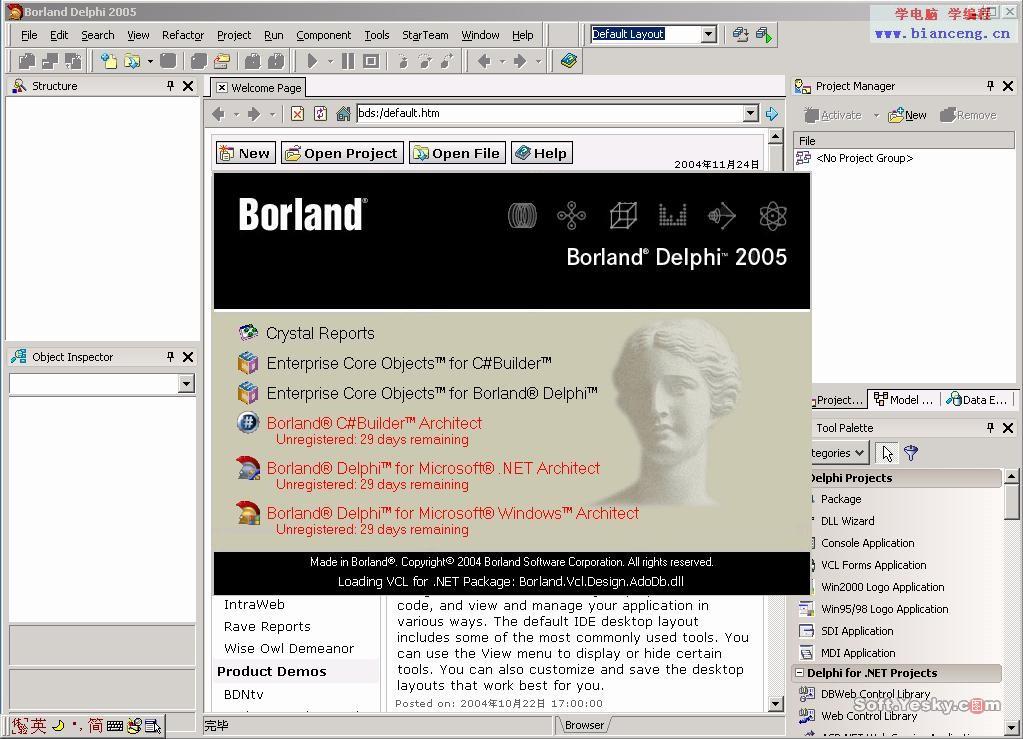Click the Tool Palette scrollbar up arrow
This screenshot has width=1023, height=739.
coord(1011,476)
